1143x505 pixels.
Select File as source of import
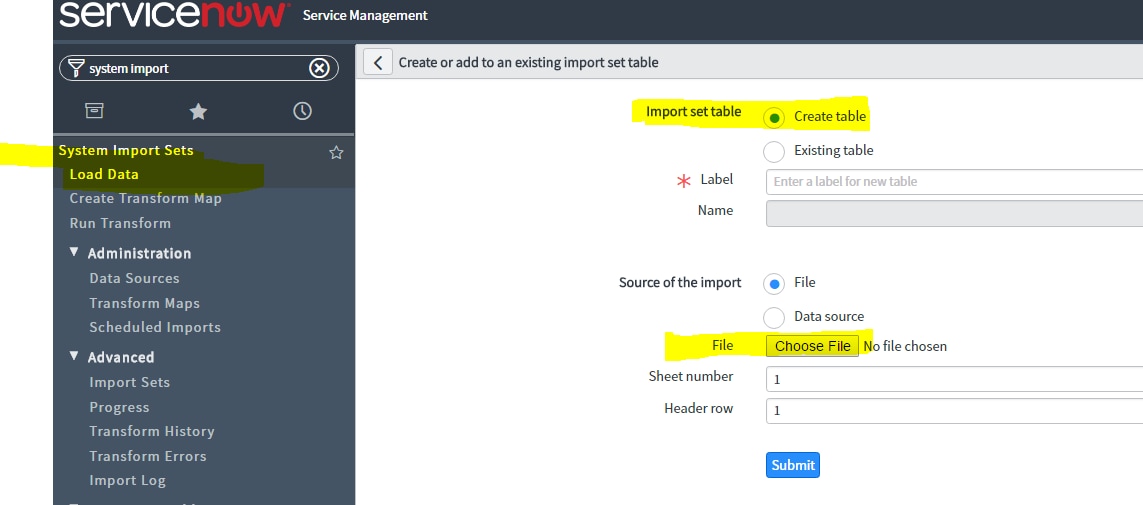[x=774, y=283]
